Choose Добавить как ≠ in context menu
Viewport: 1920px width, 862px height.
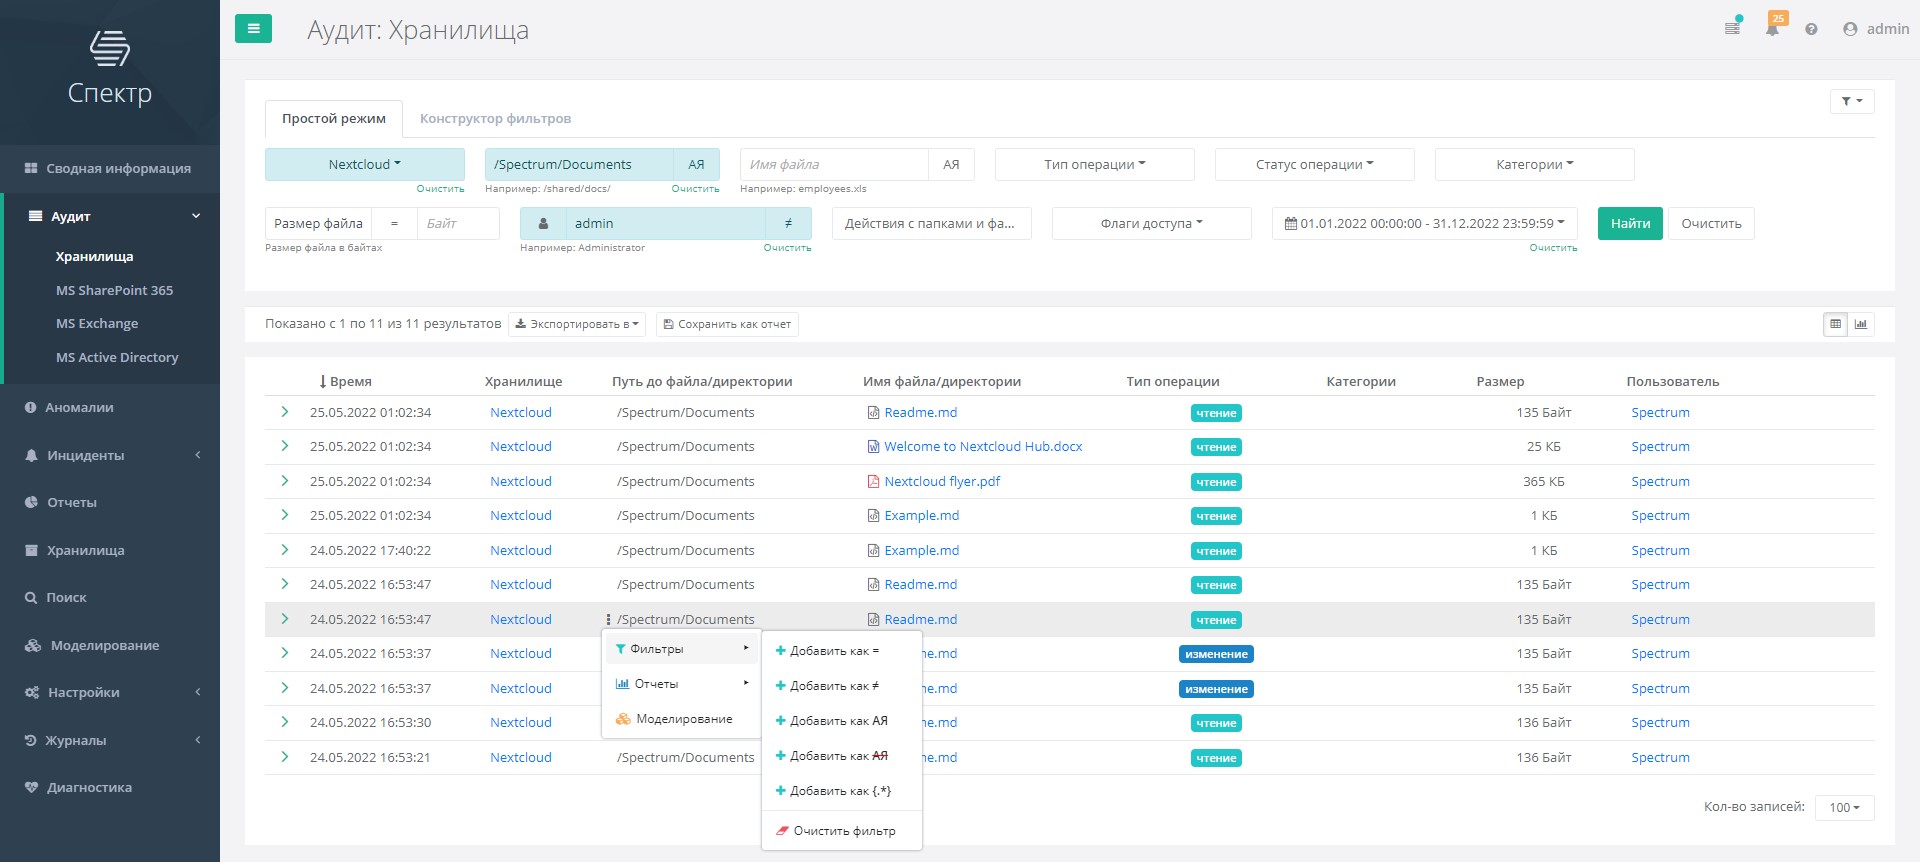(x=834, y=686)
